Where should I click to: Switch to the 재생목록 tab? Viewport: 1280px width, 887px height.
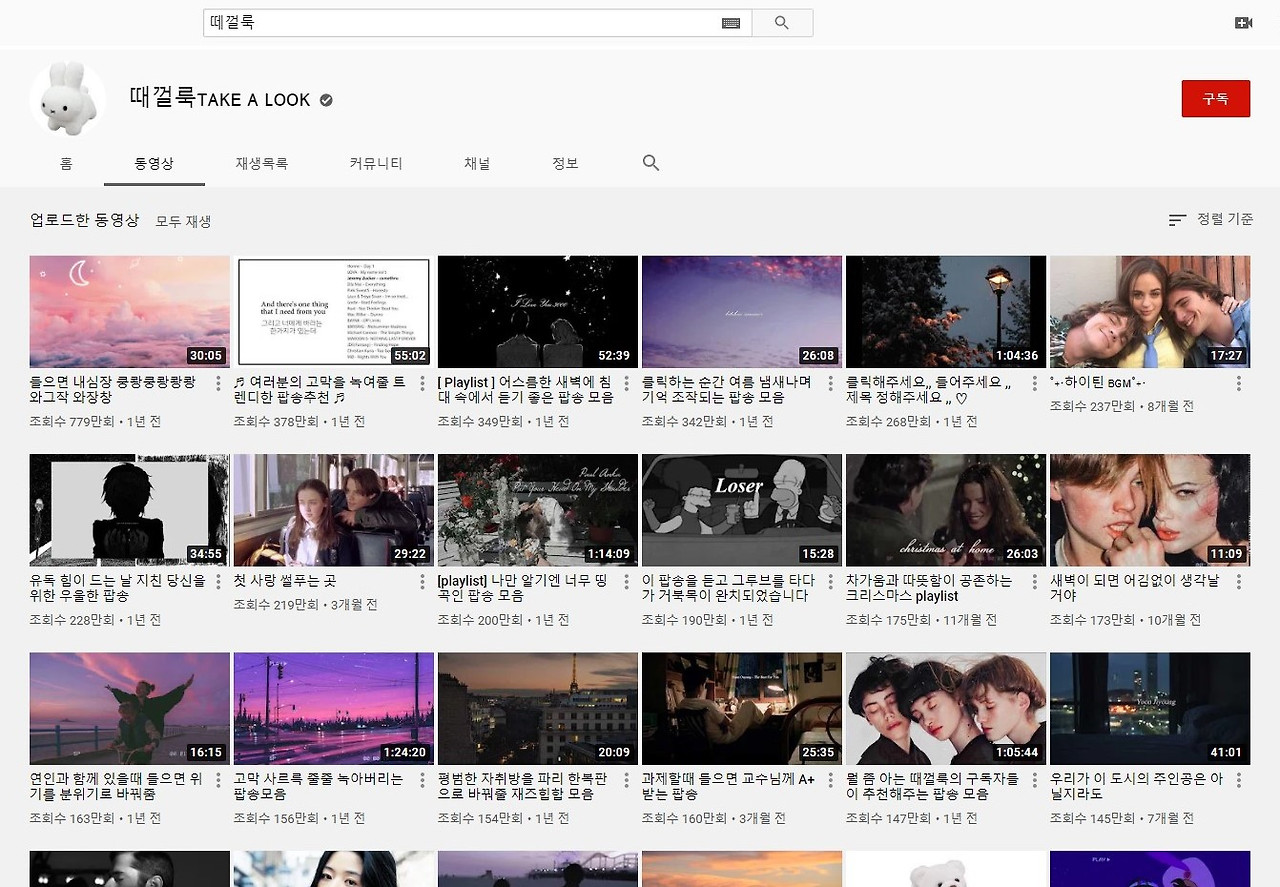[261, 162]
